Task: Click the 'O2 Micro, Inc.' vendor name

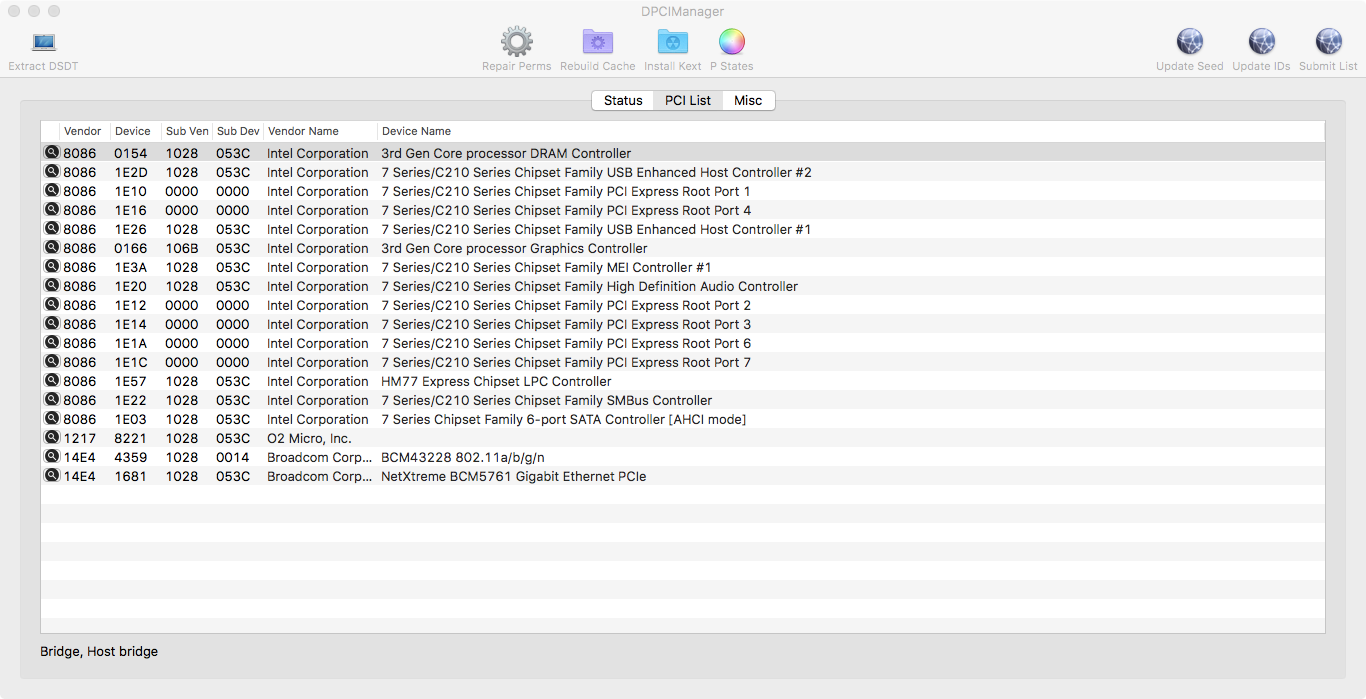Action: (x=309, y=439)
